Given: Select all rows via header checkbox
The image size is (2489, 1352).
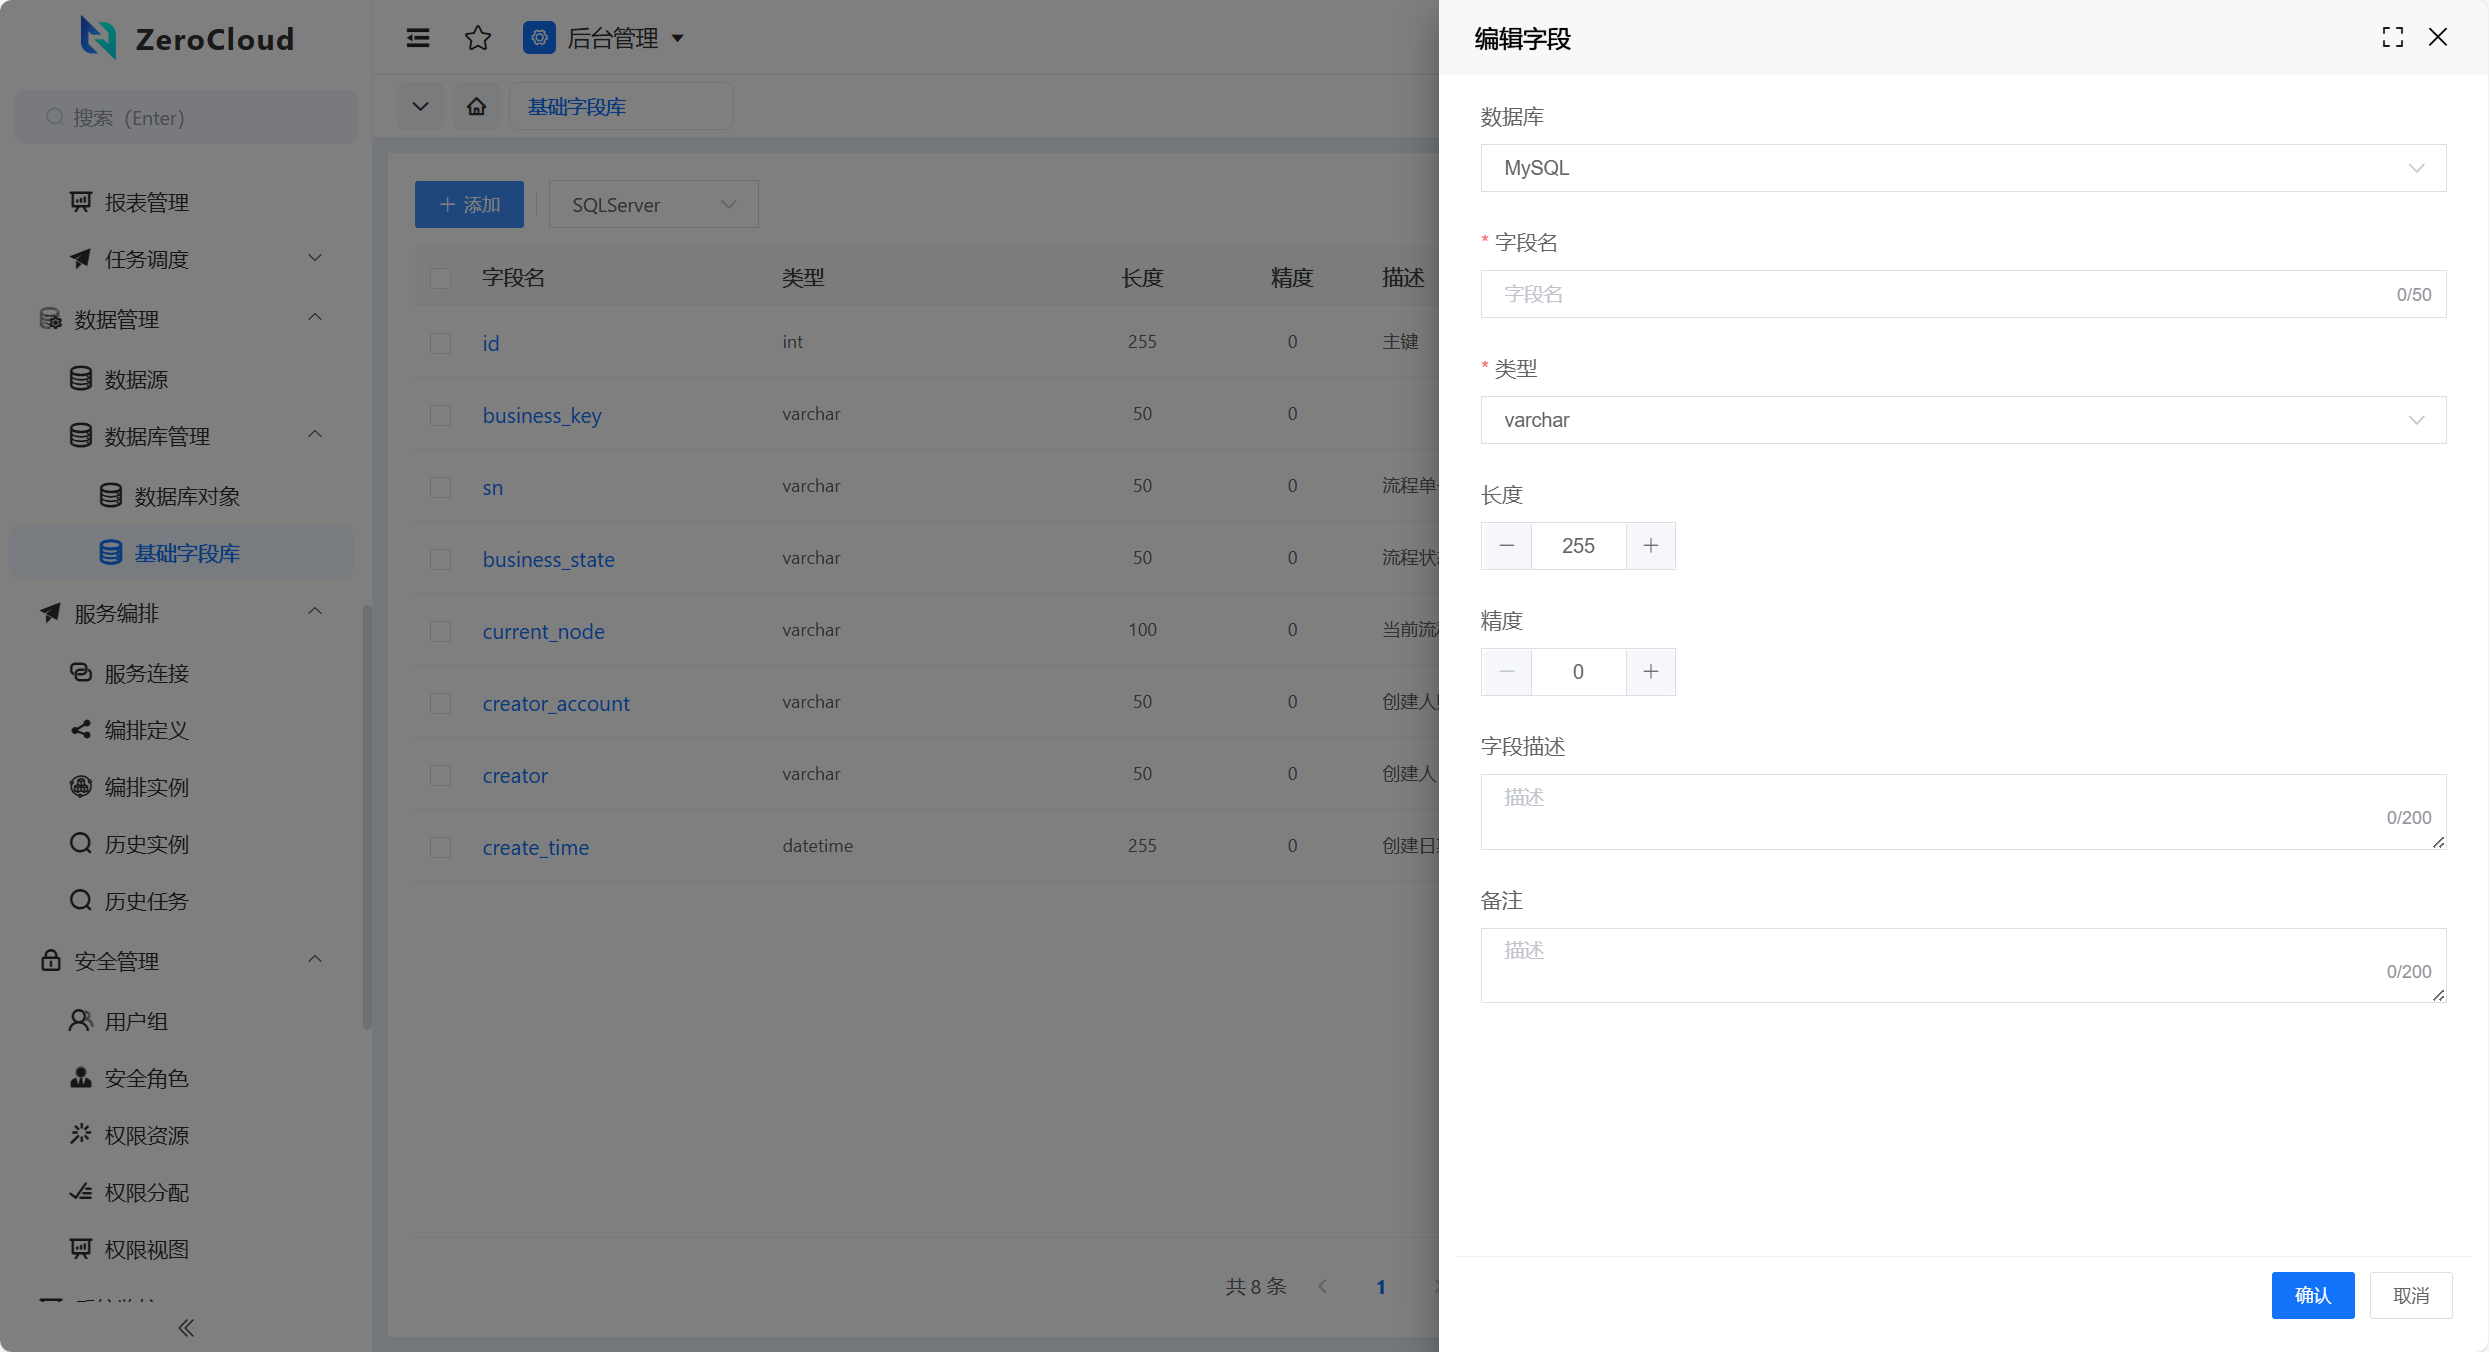Looking at the screenshot, I should coord(440,278).
